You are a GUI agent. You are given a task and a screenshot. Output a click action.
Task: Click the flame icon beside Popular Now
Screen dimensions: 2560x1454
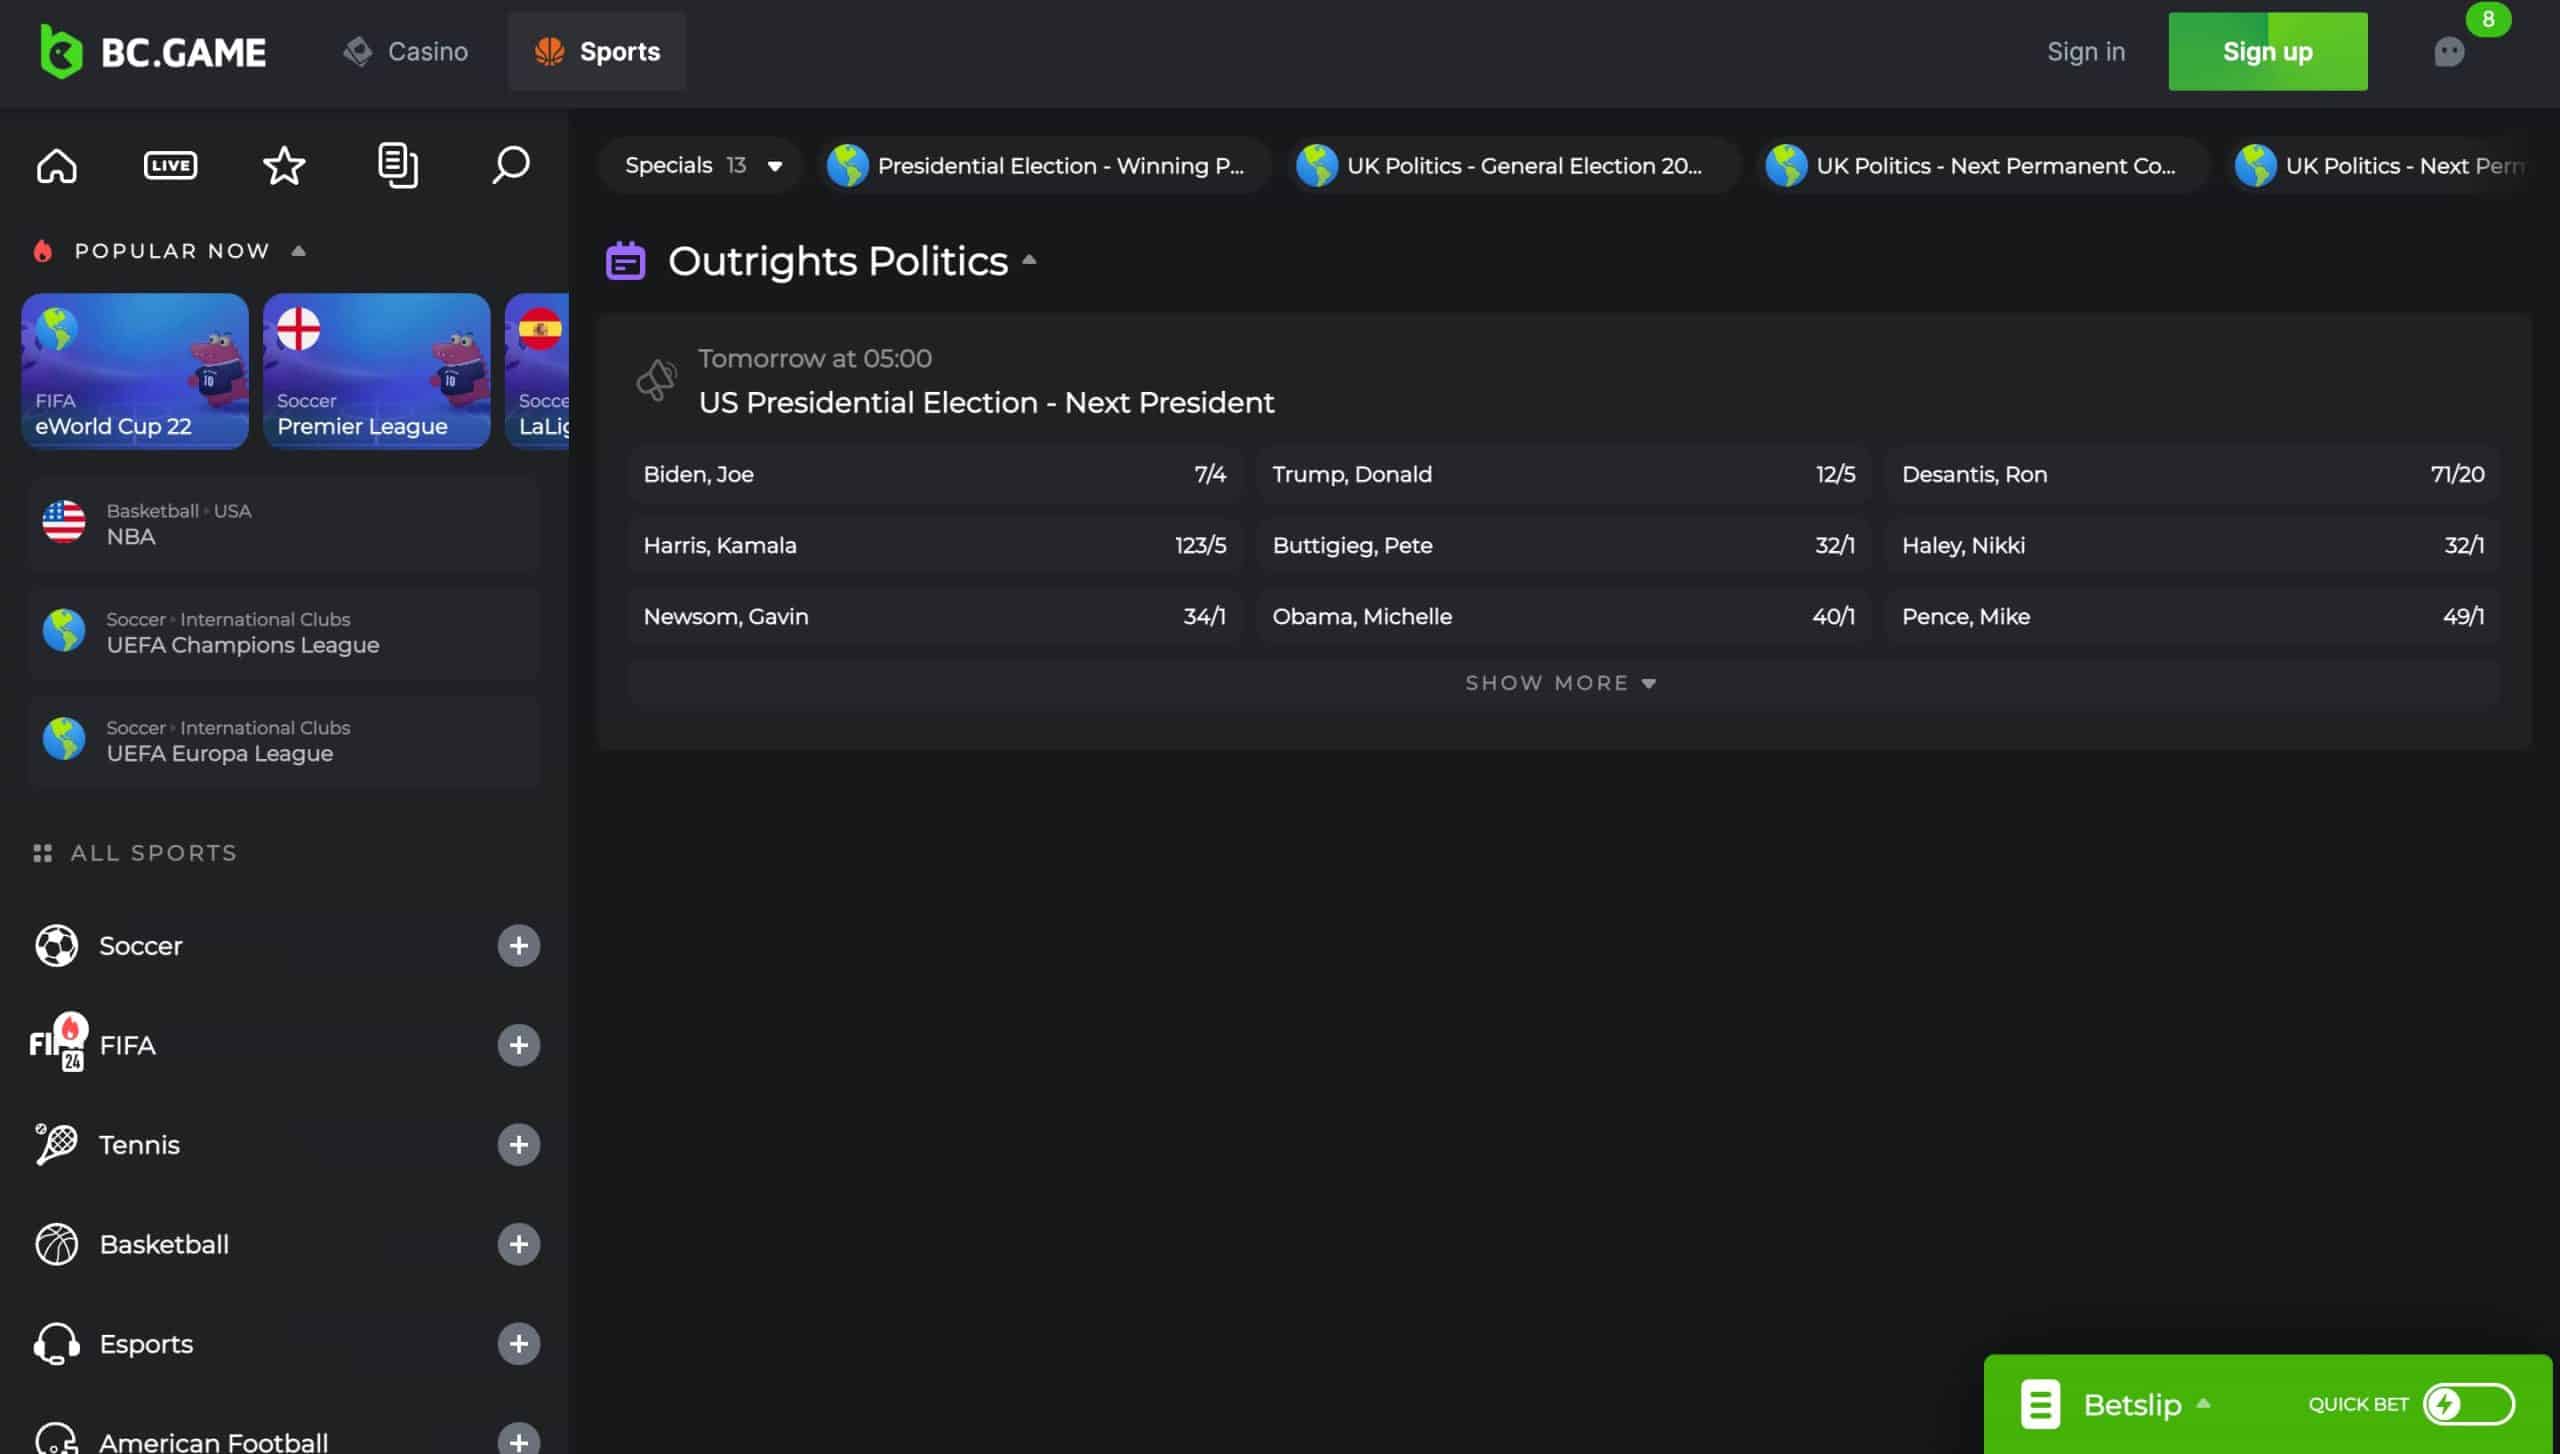click(42, 250)
